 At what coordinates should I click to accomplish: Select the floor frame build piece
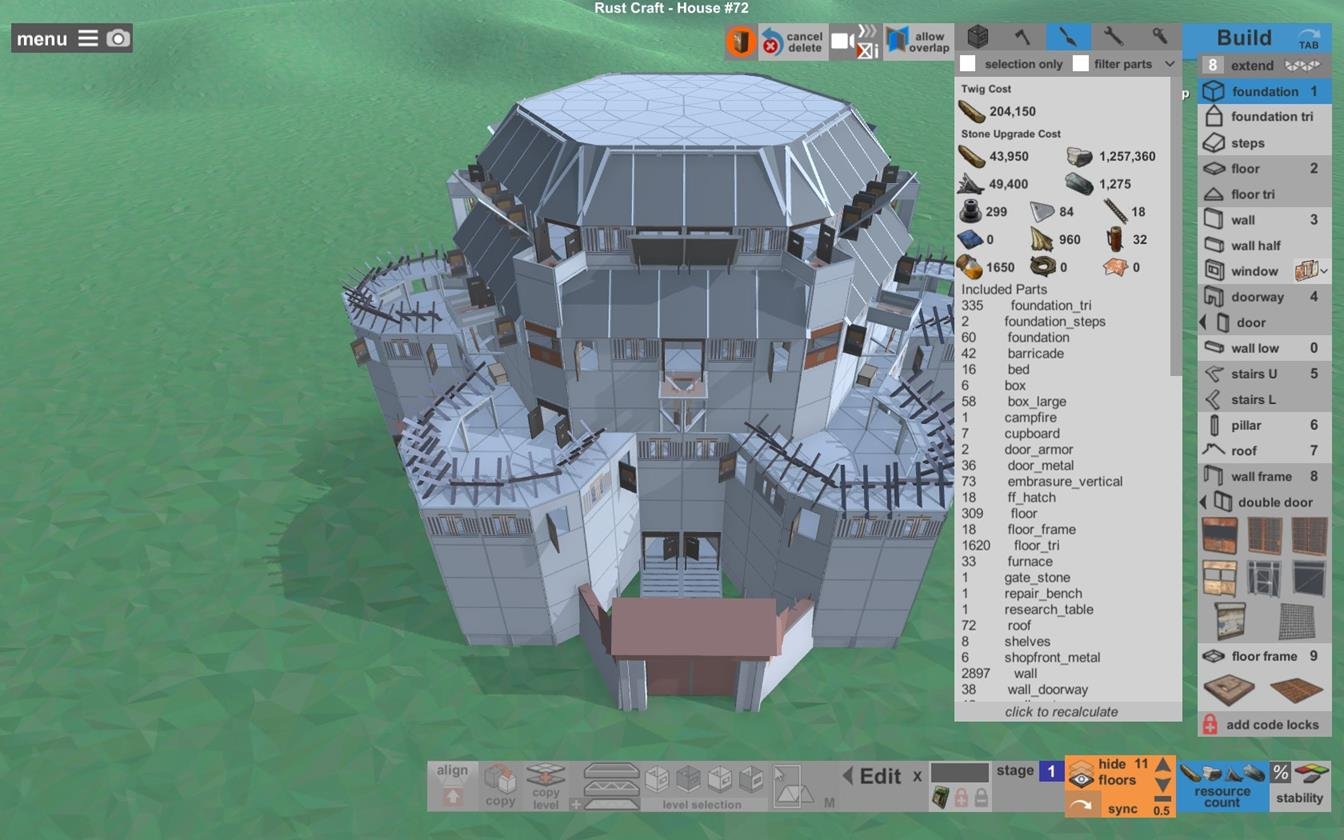click(1265, 656)
